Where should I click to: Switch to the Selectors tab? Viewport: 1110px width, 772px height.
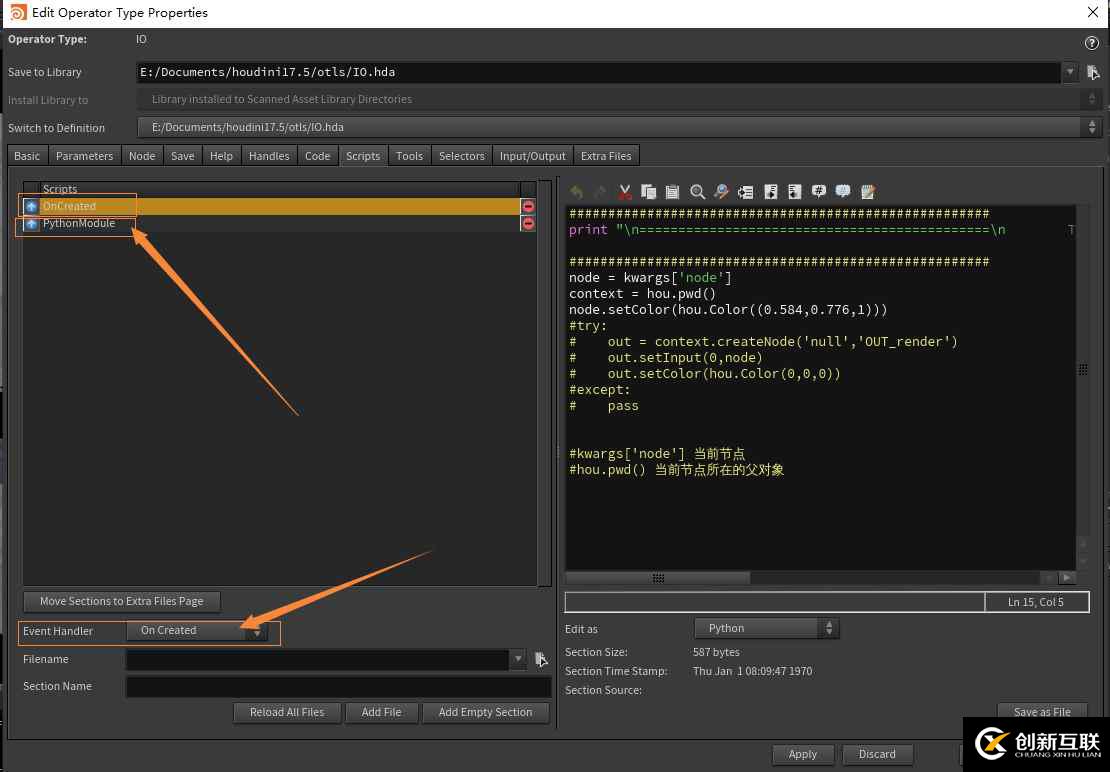point(462,156)
